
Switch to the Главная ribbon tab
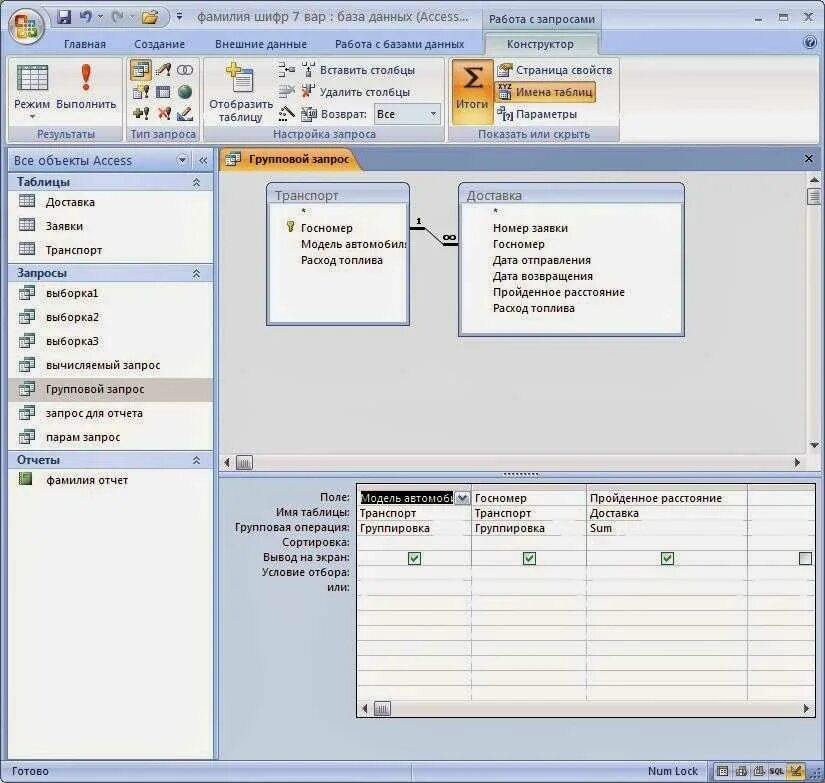pos(85,44)
